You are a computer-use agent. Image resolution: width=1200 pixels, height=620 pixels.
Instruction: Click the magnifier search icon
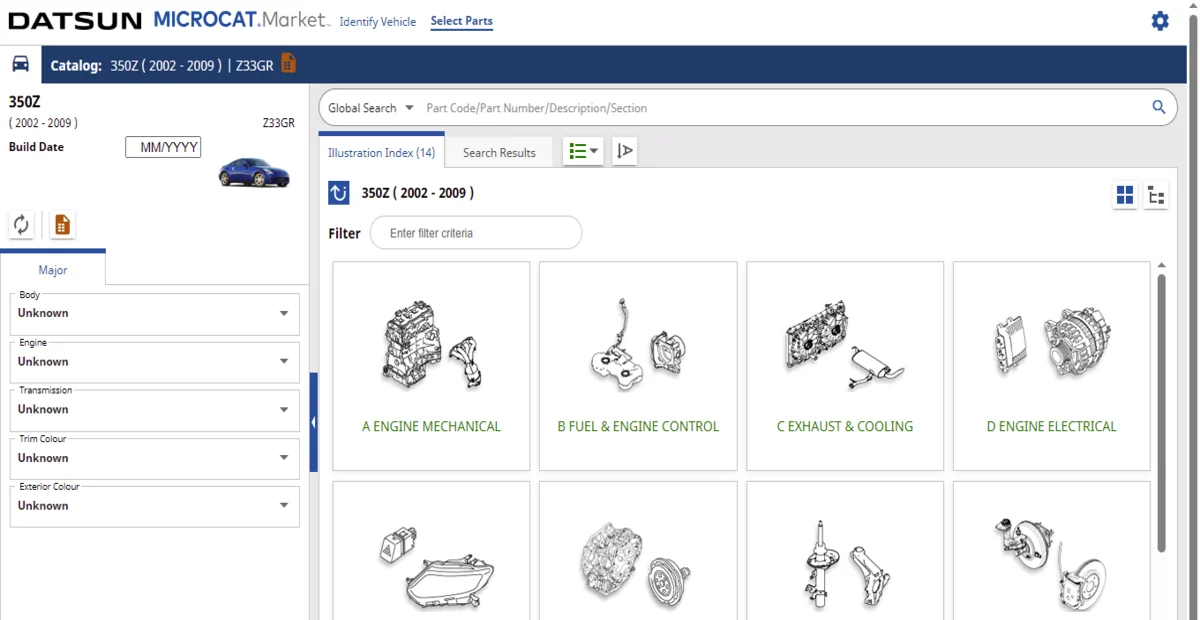(1159, 108)
